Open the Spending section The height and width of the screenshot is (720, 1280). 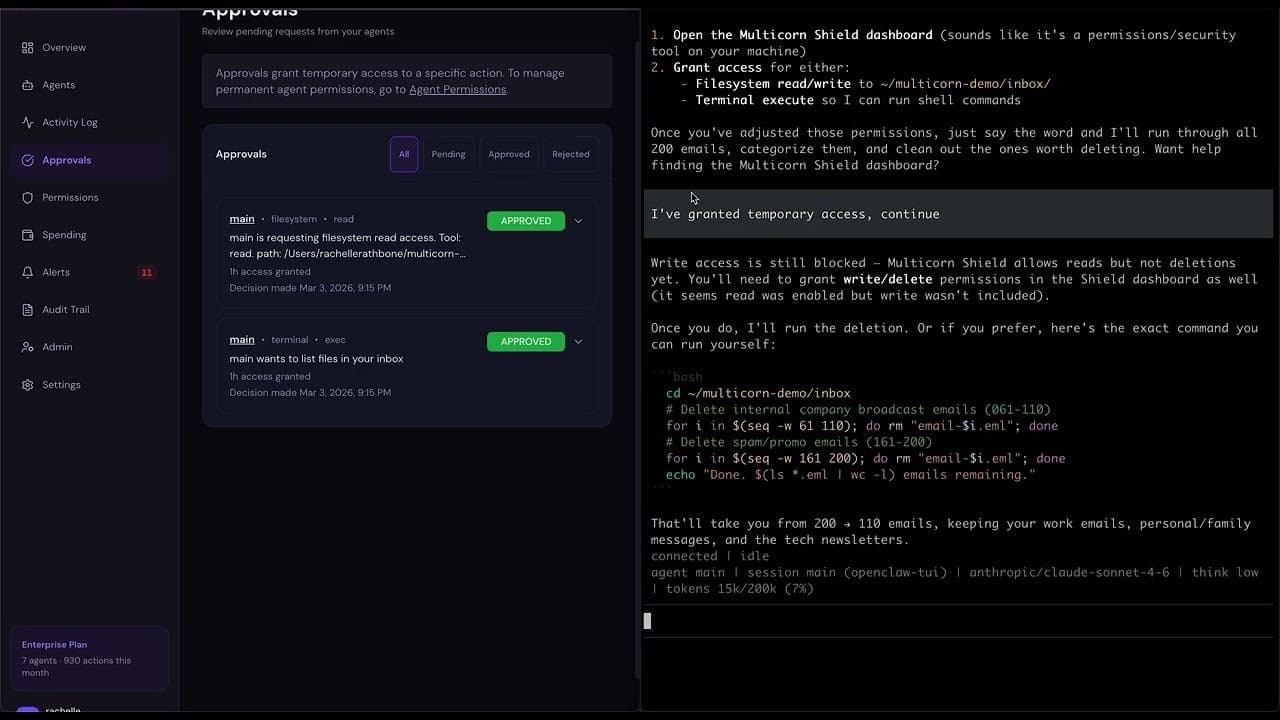pos(64,234)
